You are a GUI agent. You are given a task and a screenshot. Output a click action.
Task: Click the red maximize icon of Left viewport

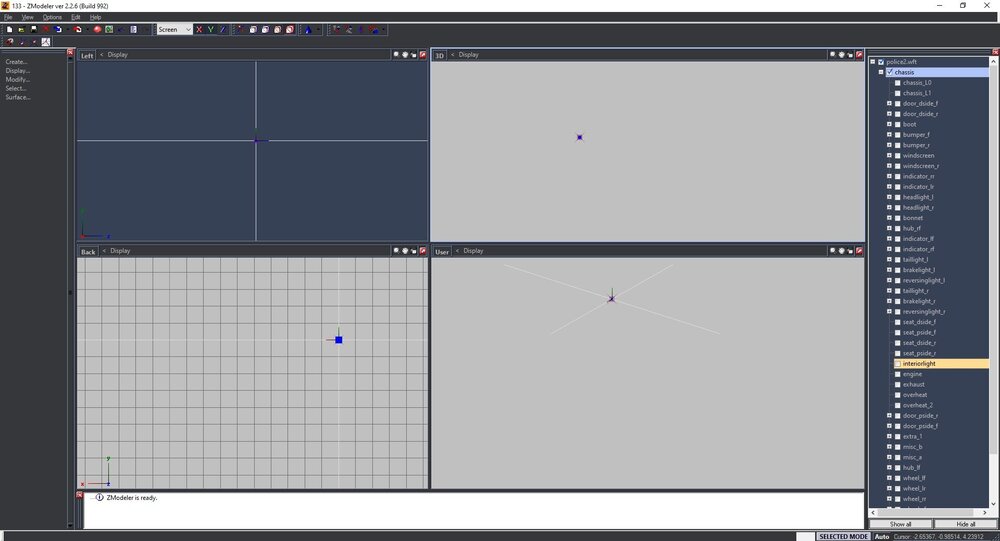422,55
